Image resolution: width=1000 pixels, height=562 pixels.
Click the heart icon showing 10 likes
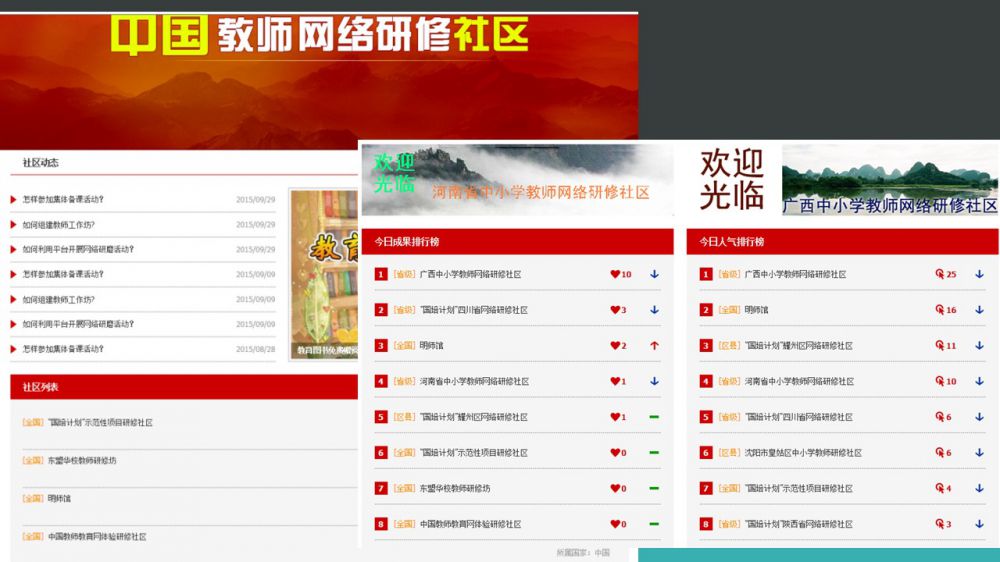pos(615,274)
